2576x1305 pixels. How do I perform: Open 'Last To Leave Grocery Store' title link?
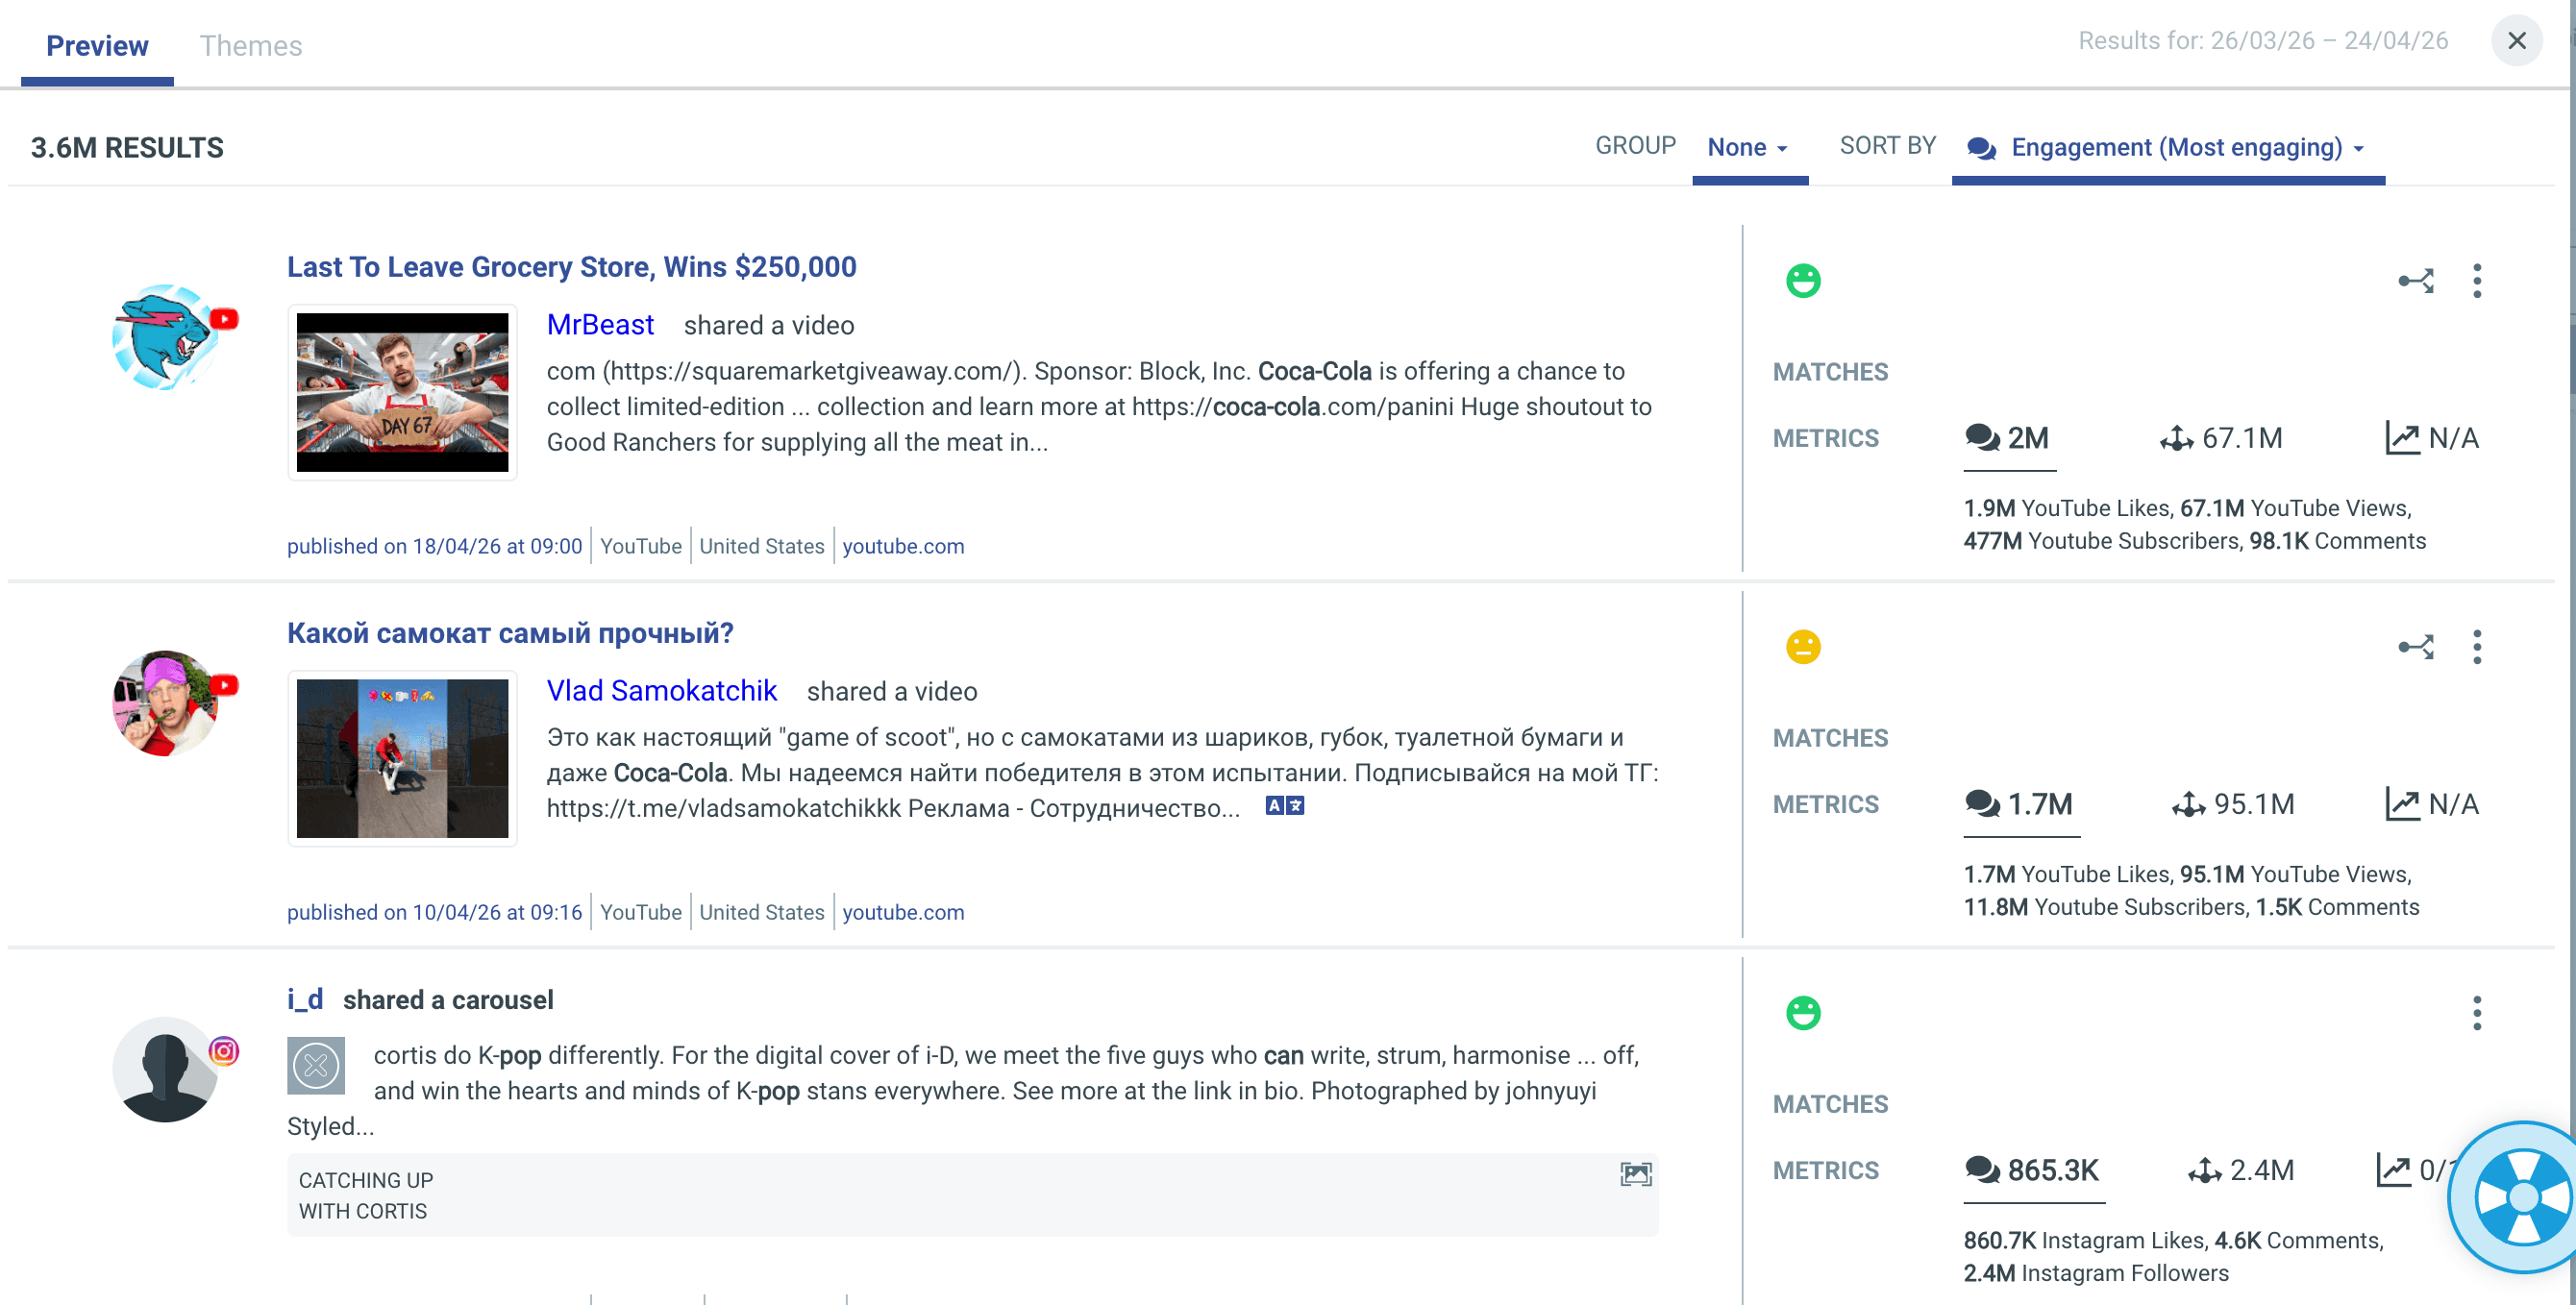pos(571,267)
